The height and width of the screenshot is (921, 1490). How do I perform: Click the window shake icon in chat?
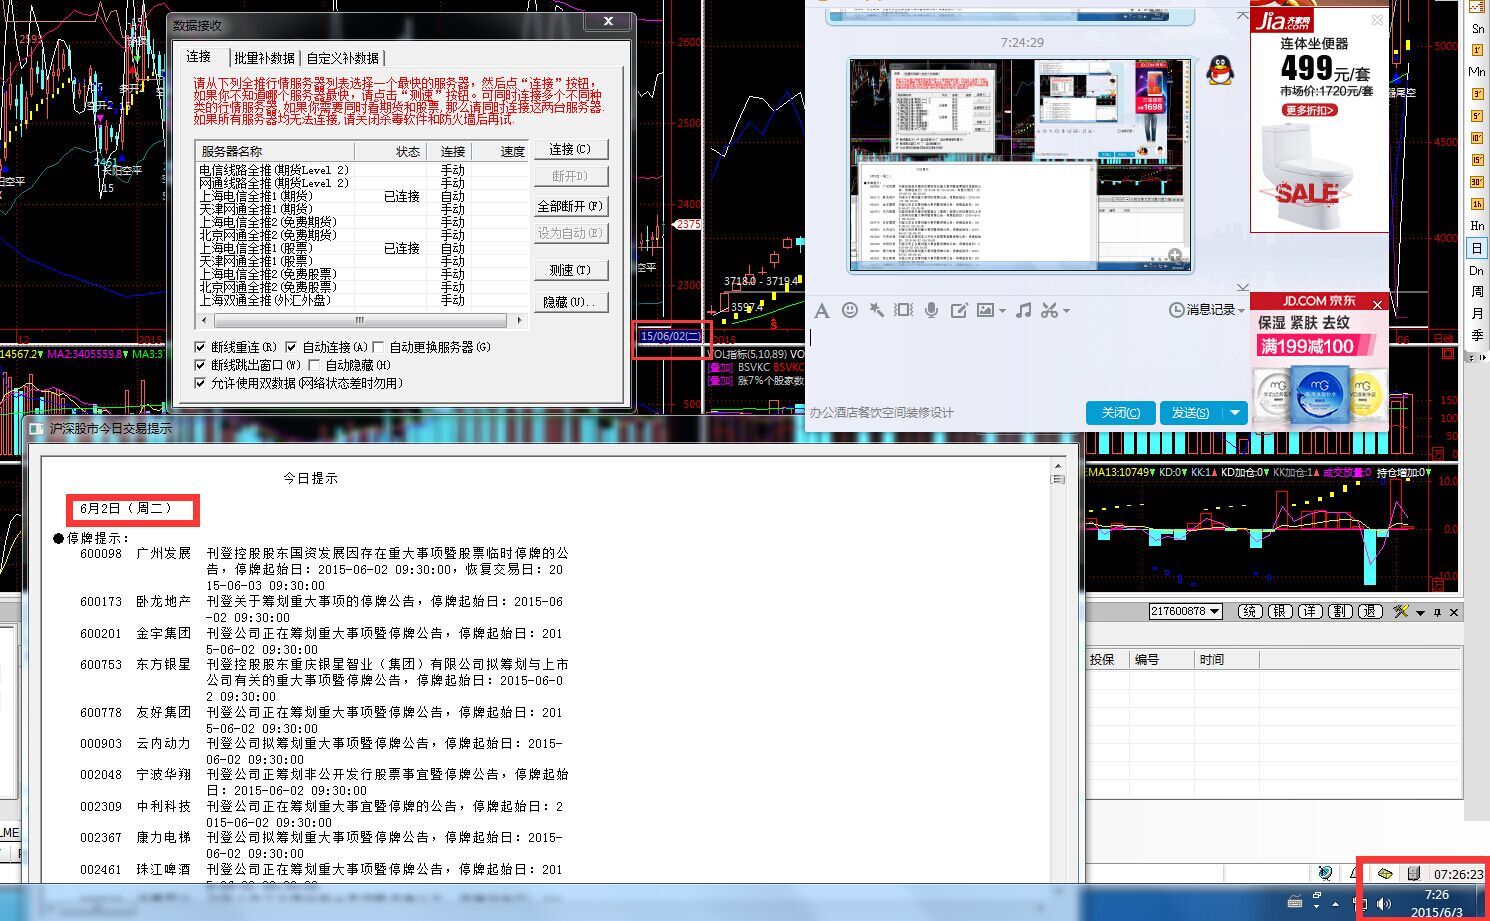click(903, 310)
